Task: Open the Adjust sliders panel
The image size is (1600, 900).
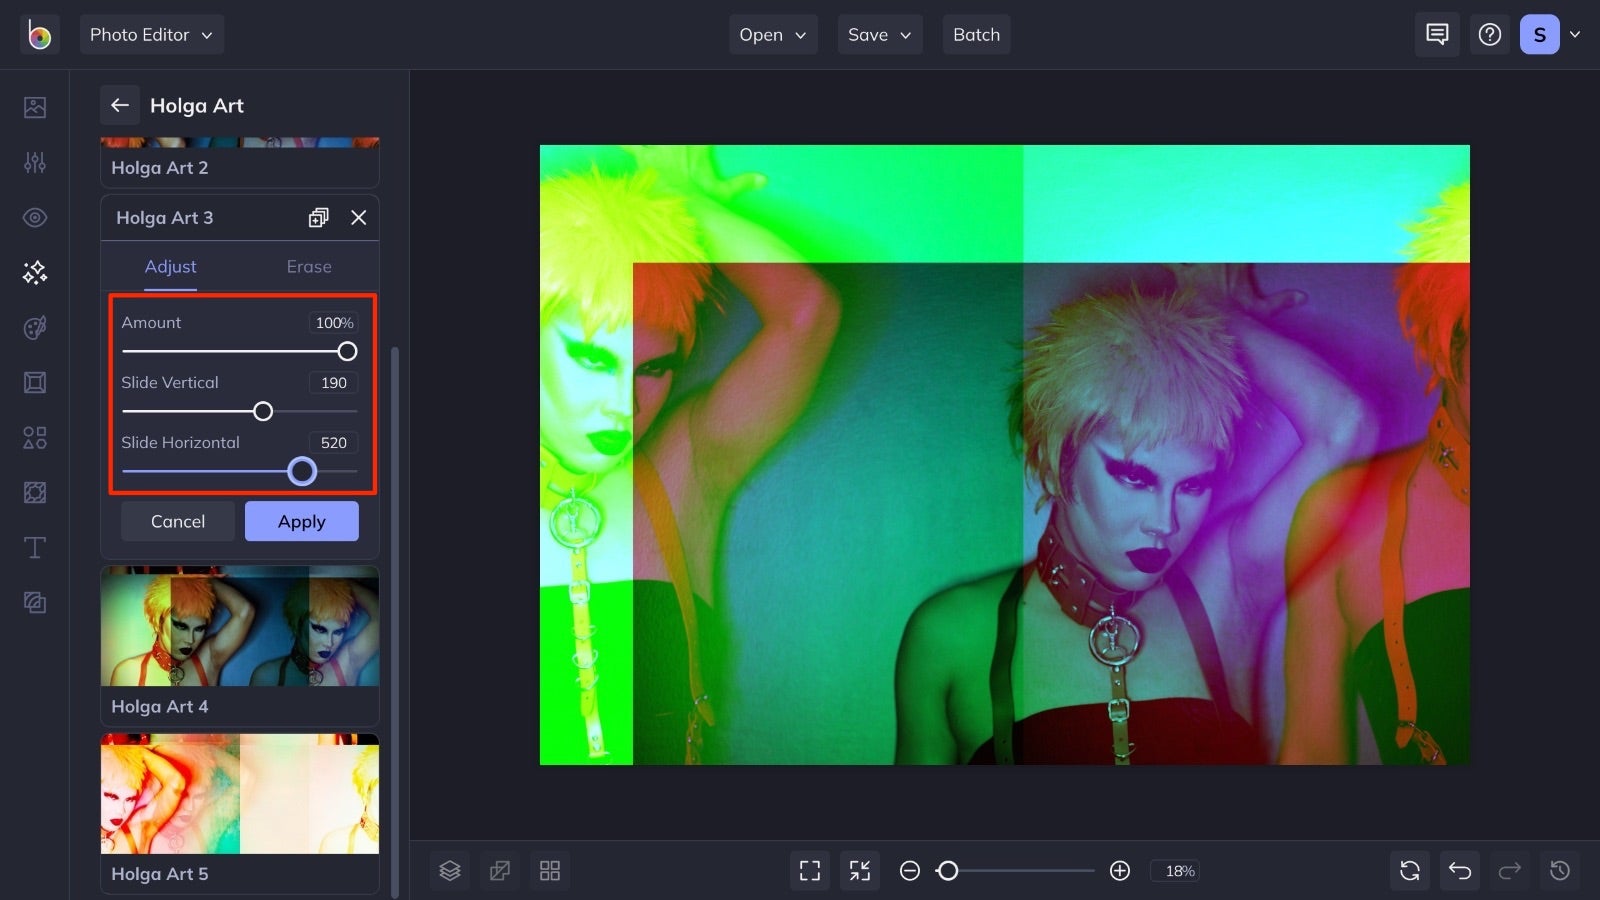Action: (34, 162)
